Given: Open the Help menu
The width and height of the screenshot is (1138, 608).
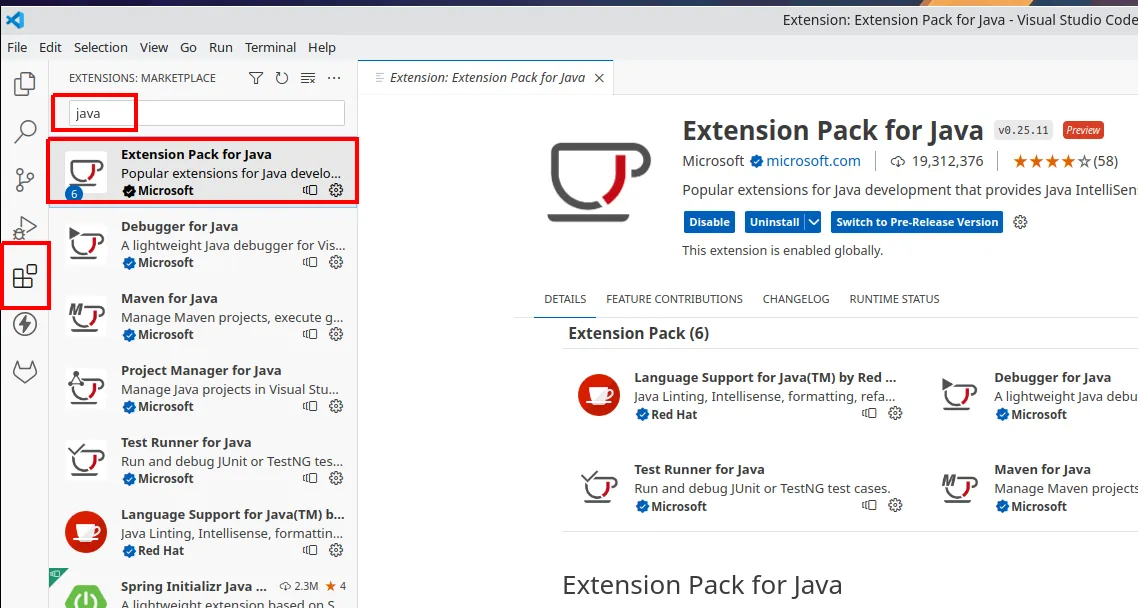Looking at the screenshot, I should pyautogui.click(x=322, y=47).
